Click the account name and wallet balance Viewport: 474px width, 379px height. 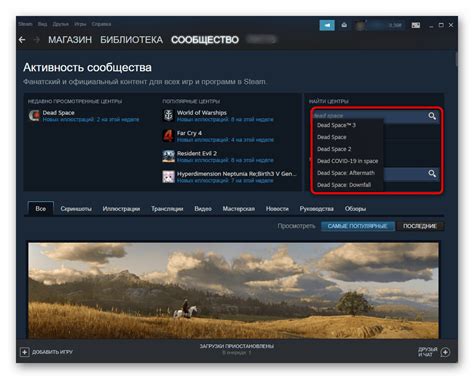pos(385,25)
